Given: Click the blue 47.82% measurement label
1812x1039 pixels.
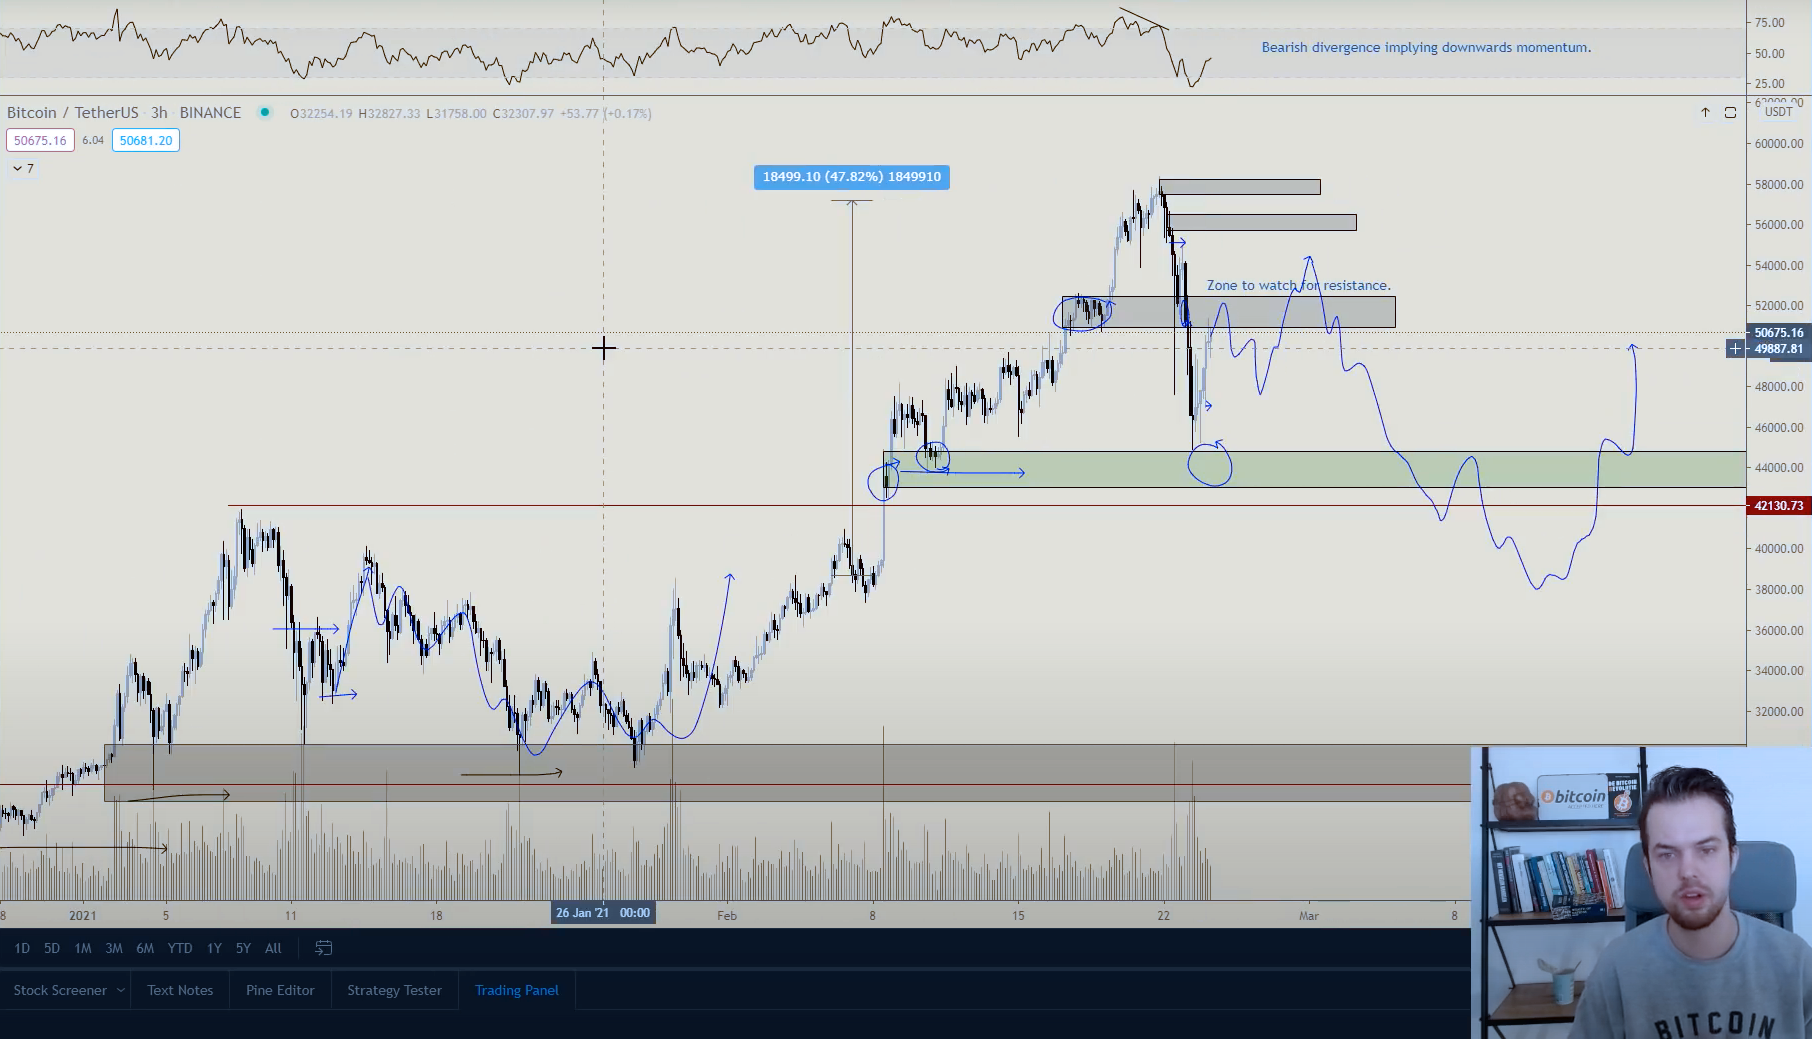Looking at the screenshot, I should click(852, 177).
